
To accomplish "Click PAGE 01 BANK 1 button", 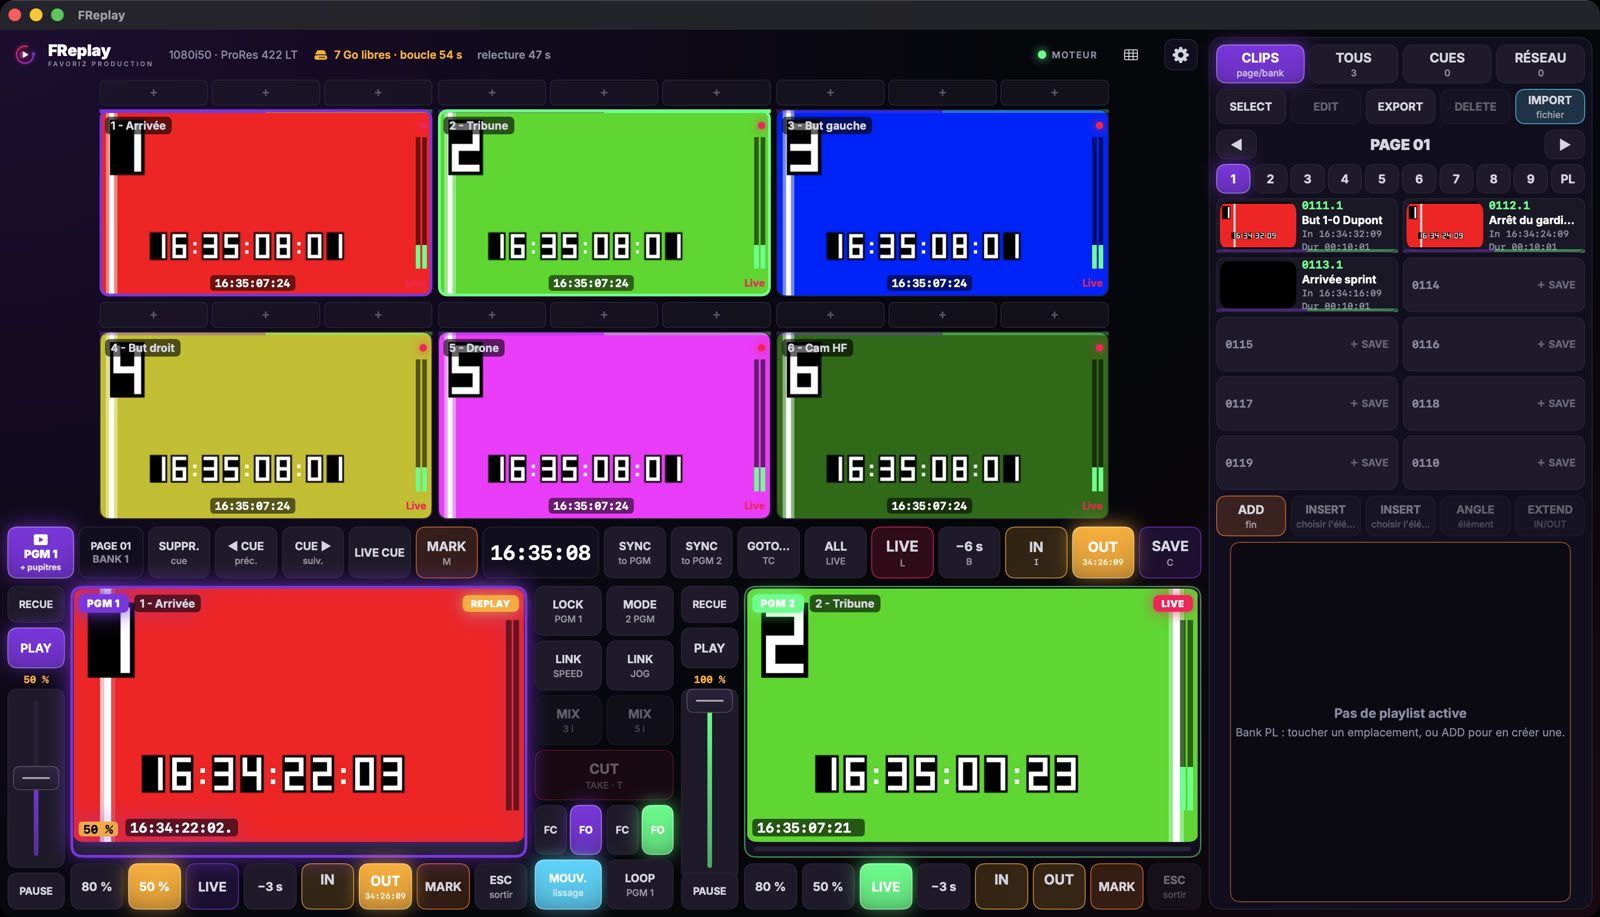I will point(111,553).
